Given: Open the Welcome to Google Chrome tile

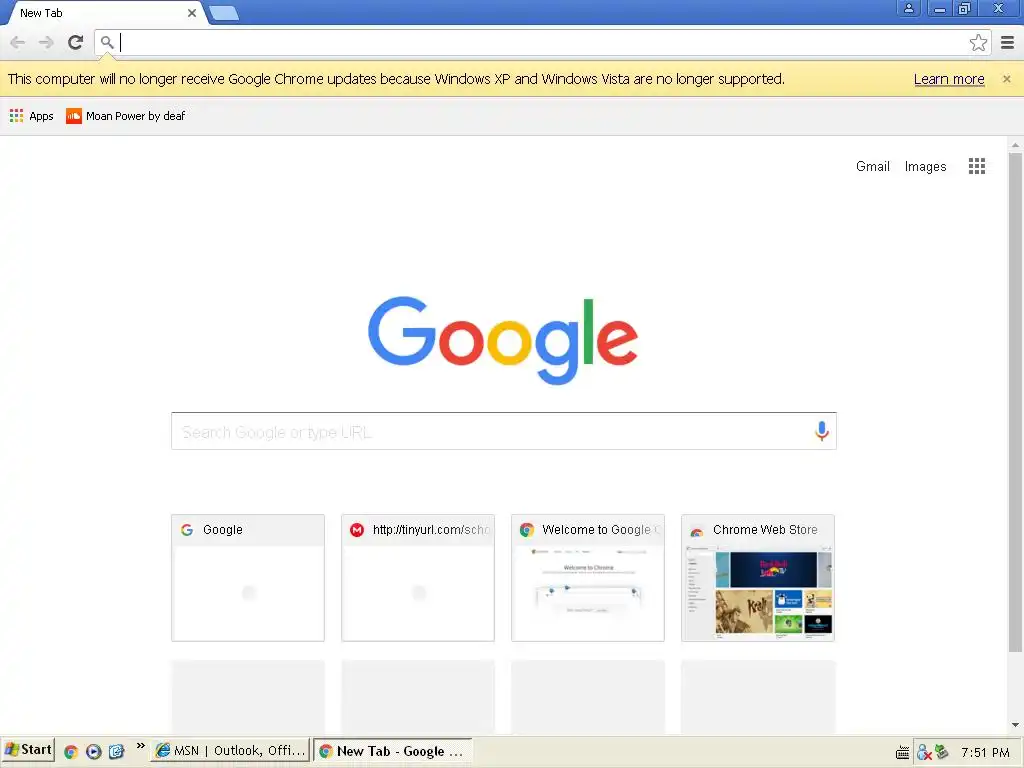Looking at the screenshot, I should [588, 578].
